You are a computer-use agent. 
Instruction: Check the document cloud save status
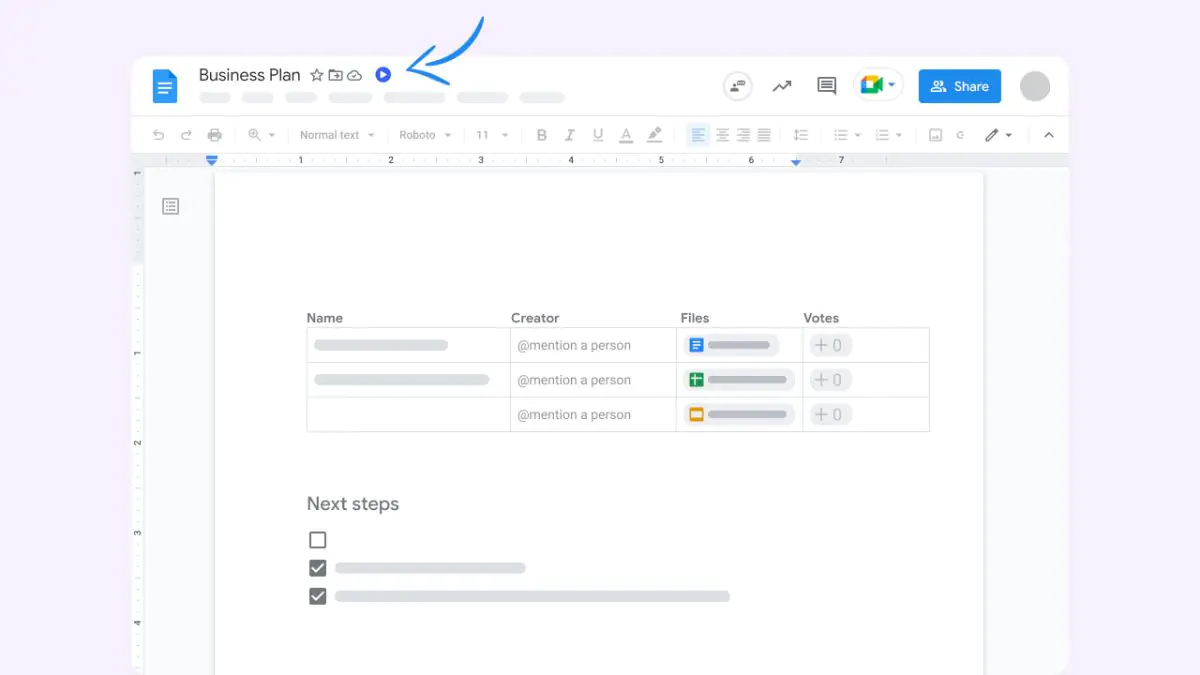coord(355,75)
